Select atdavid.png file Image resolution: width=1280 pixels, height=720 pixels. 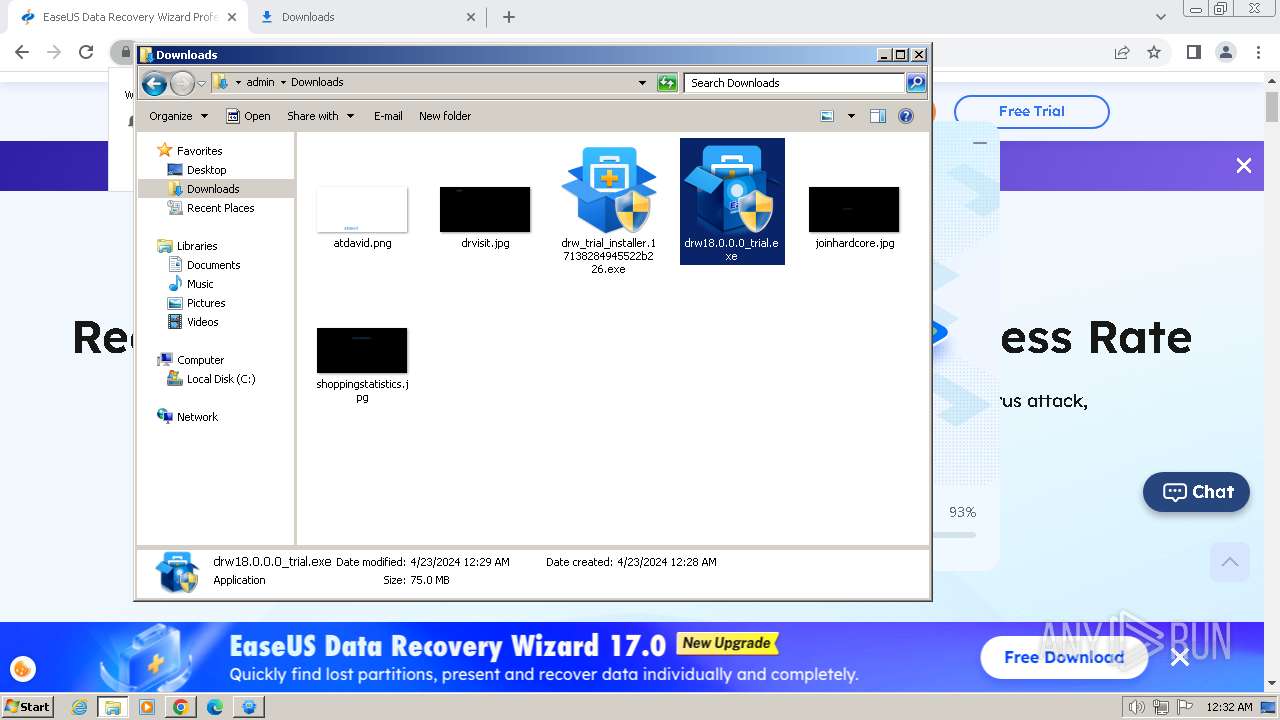[362, 218]
